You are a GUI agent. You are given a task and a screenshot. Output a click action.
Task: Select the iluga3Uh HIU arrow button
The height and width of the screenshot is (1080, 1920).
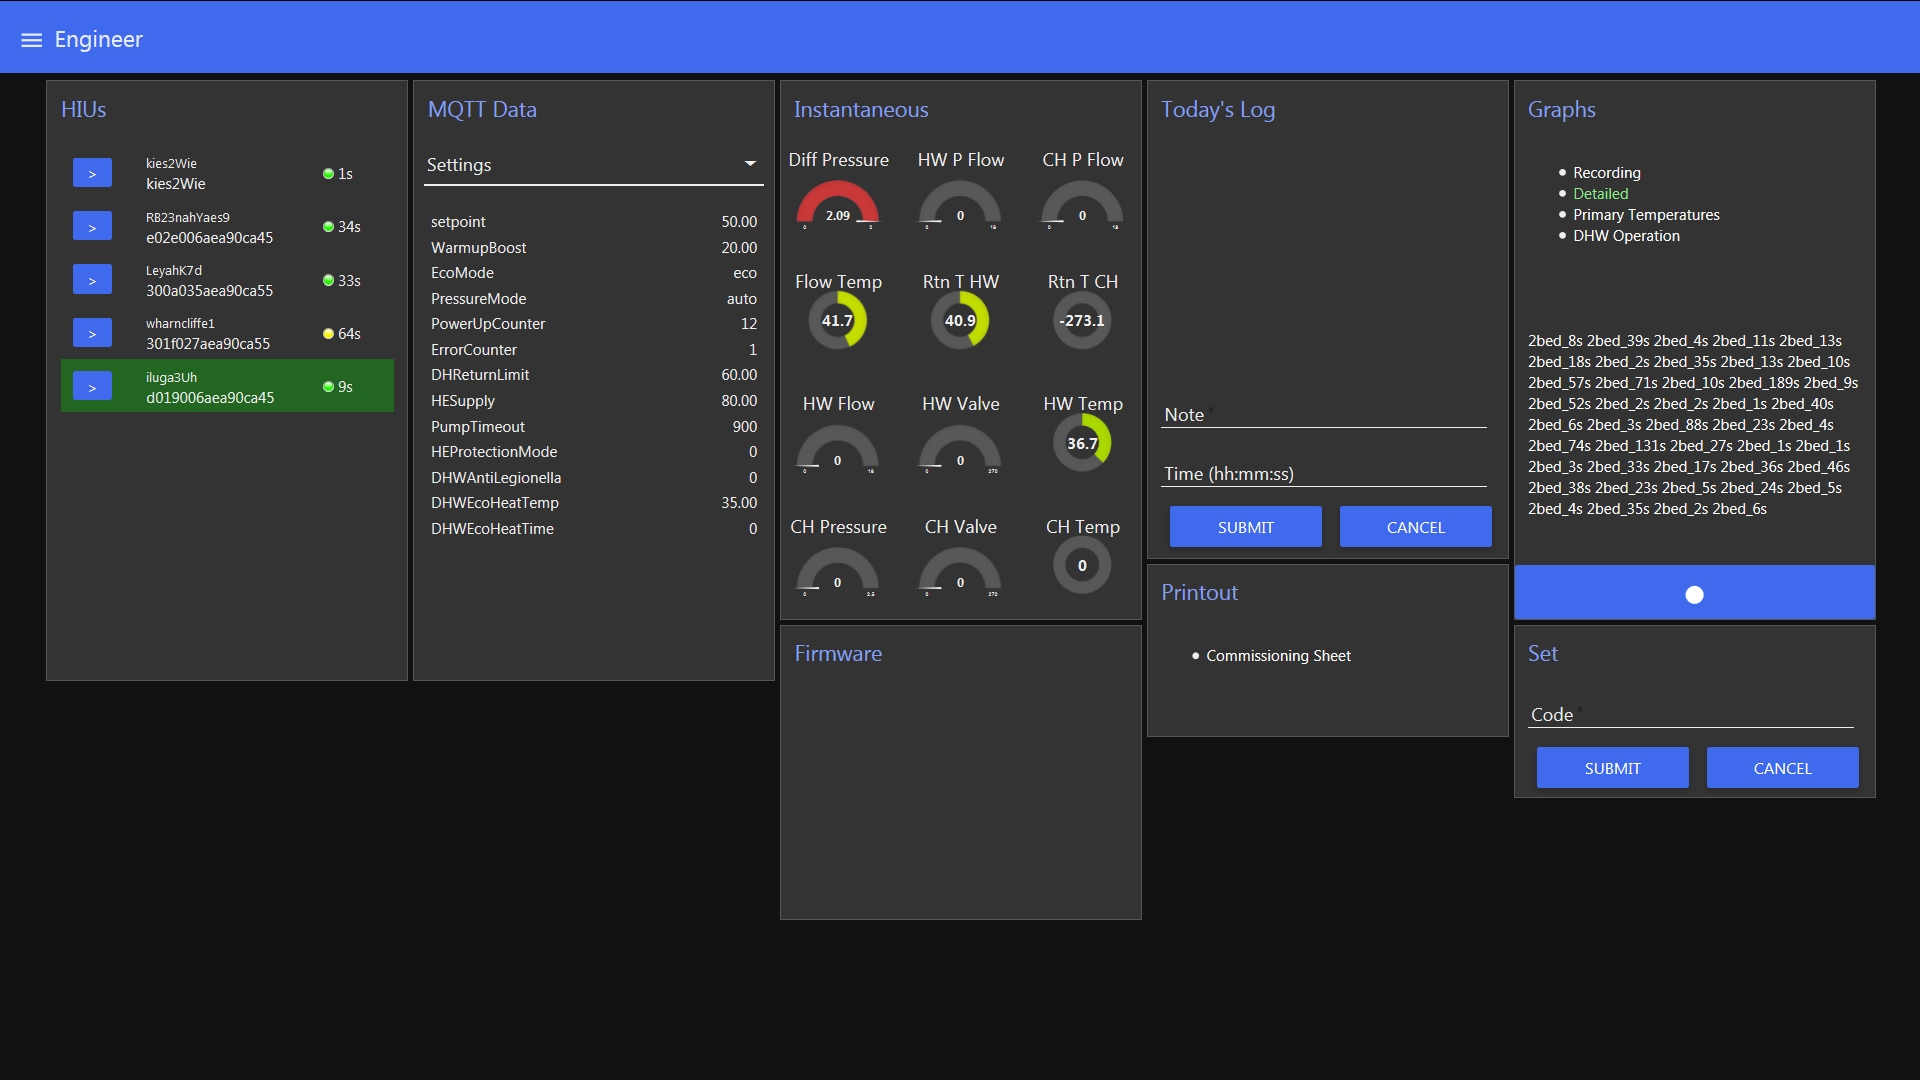point(92,387)
